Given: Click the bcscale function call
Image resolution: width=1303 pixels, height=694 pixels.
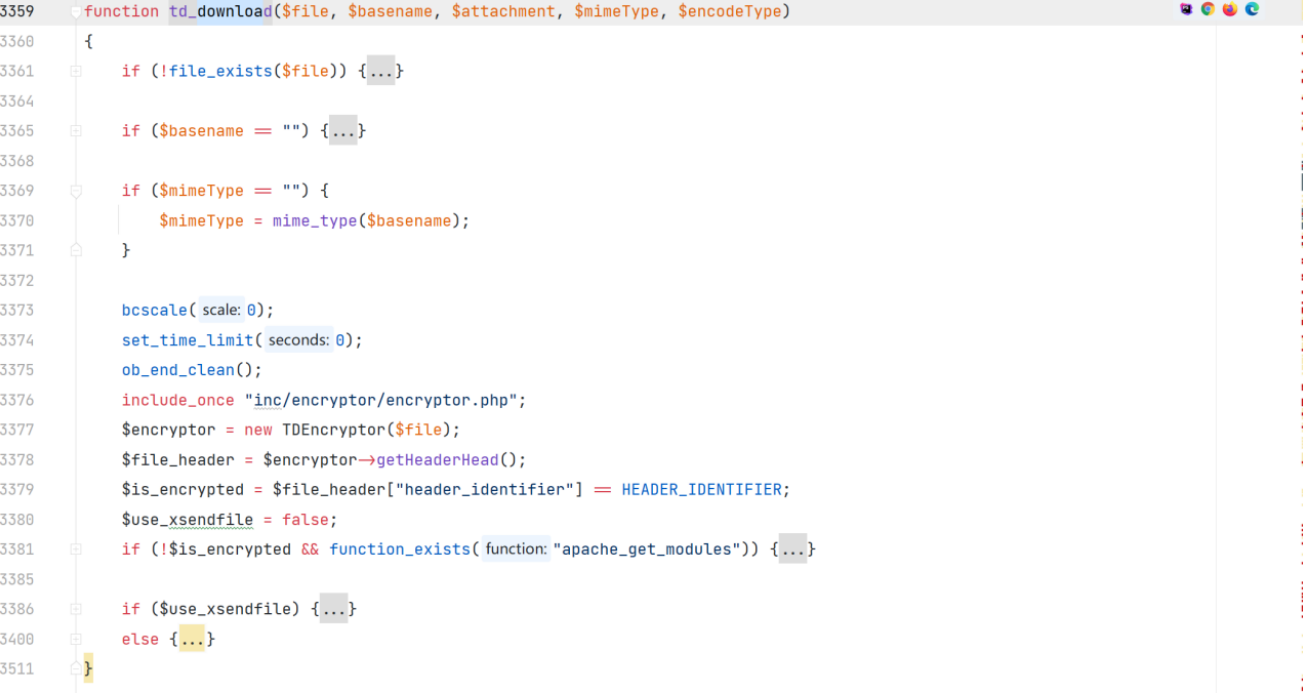Looking at the screenshot, I should pos(155,310).
